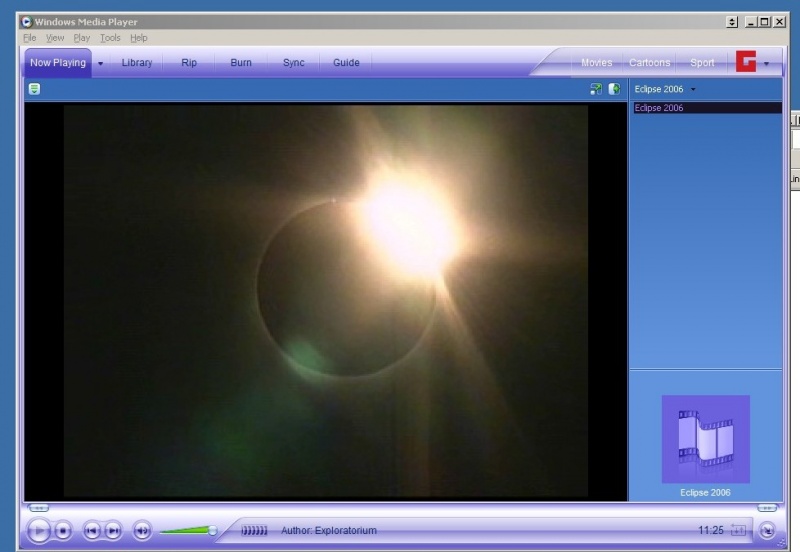Go to the Rip tab
Viewport: 800px width, 552px height.
[189, 62]
